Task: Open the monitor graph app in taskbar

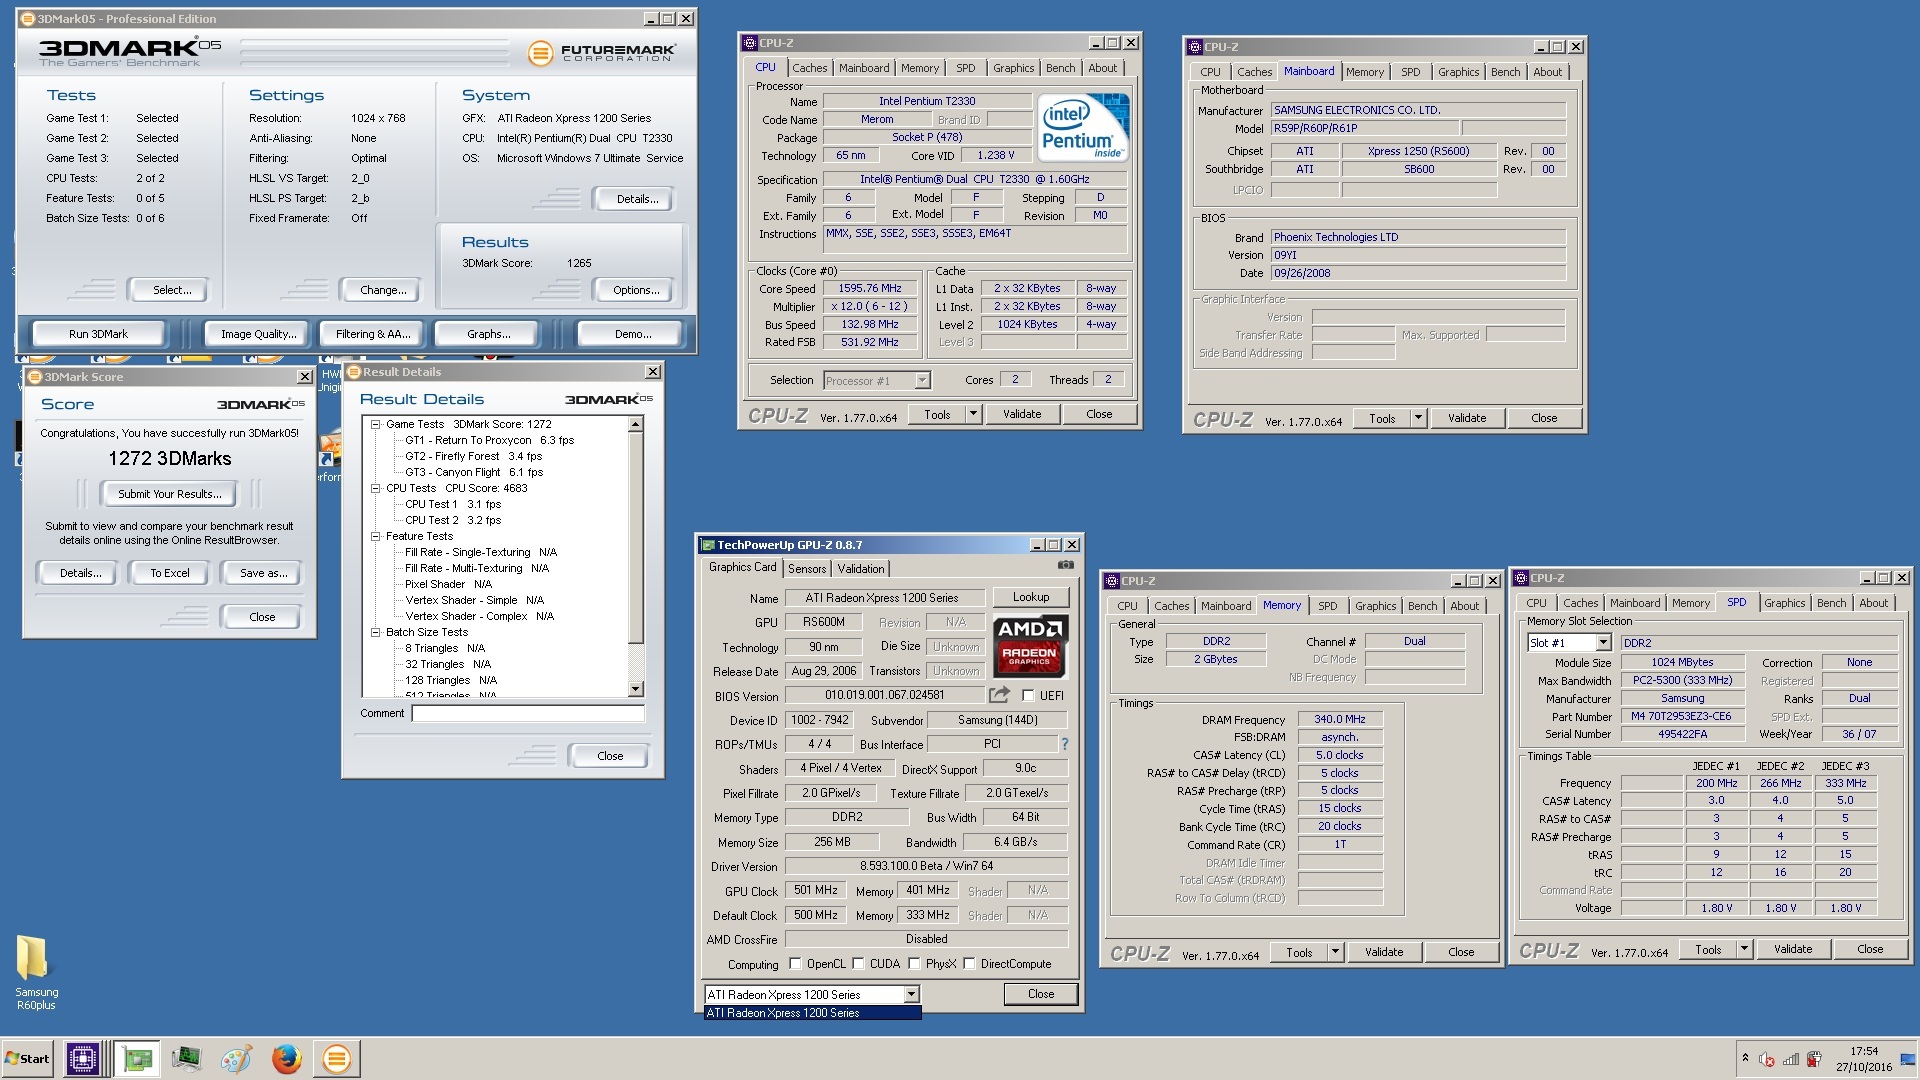Action: click(x=186, y=1058)
